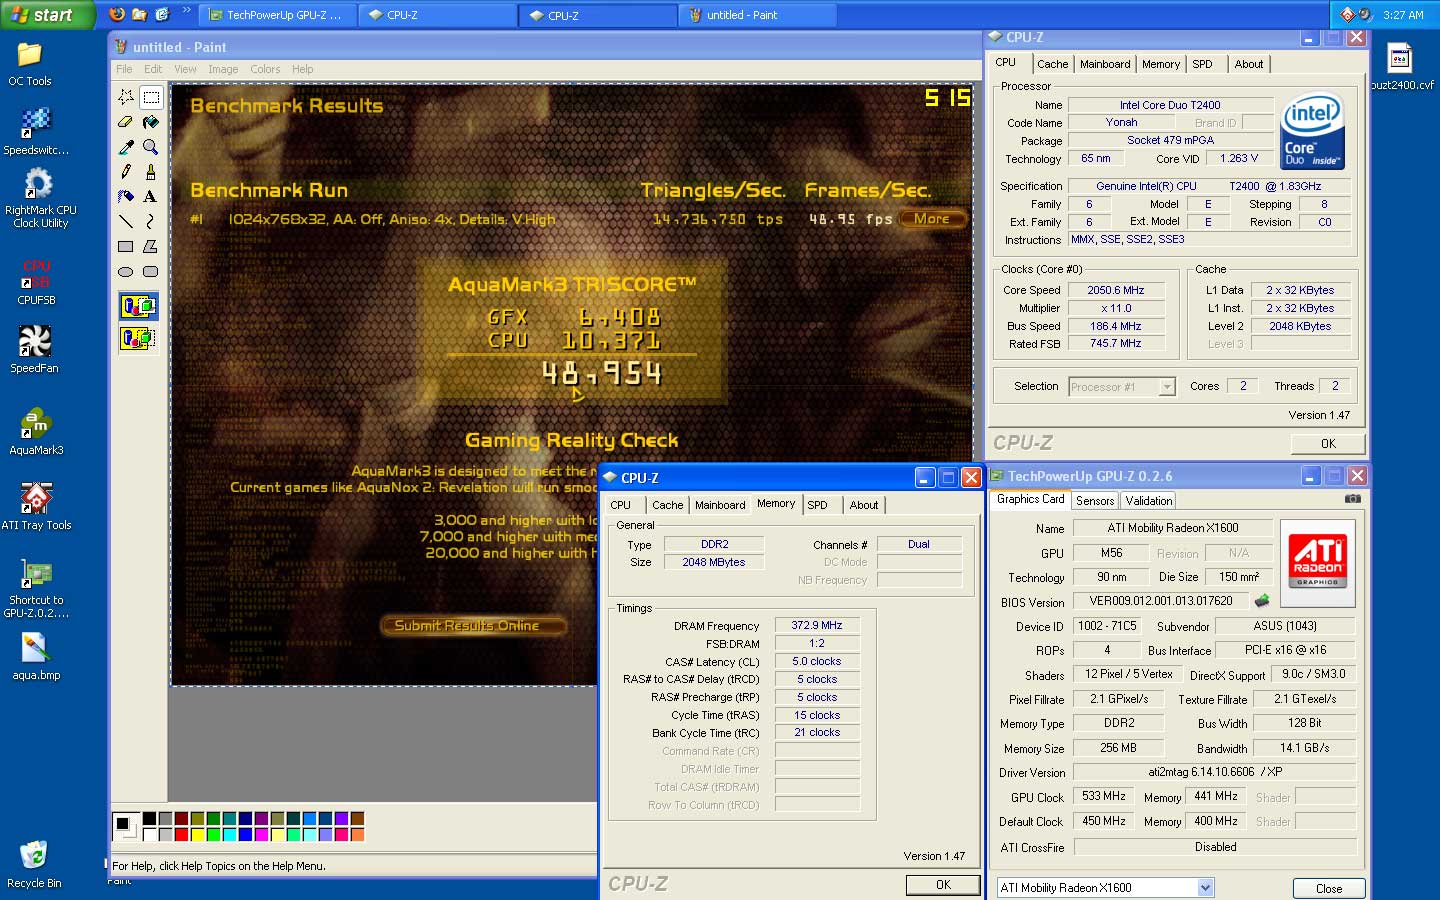Choose the straight Line tool

click(x=126, y=222)
